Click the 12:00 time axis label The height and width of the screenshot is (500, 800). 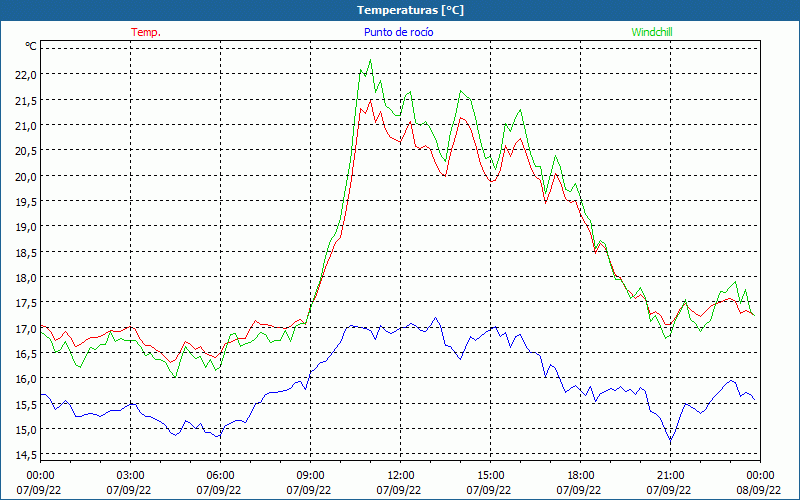[x=401, y=476]
